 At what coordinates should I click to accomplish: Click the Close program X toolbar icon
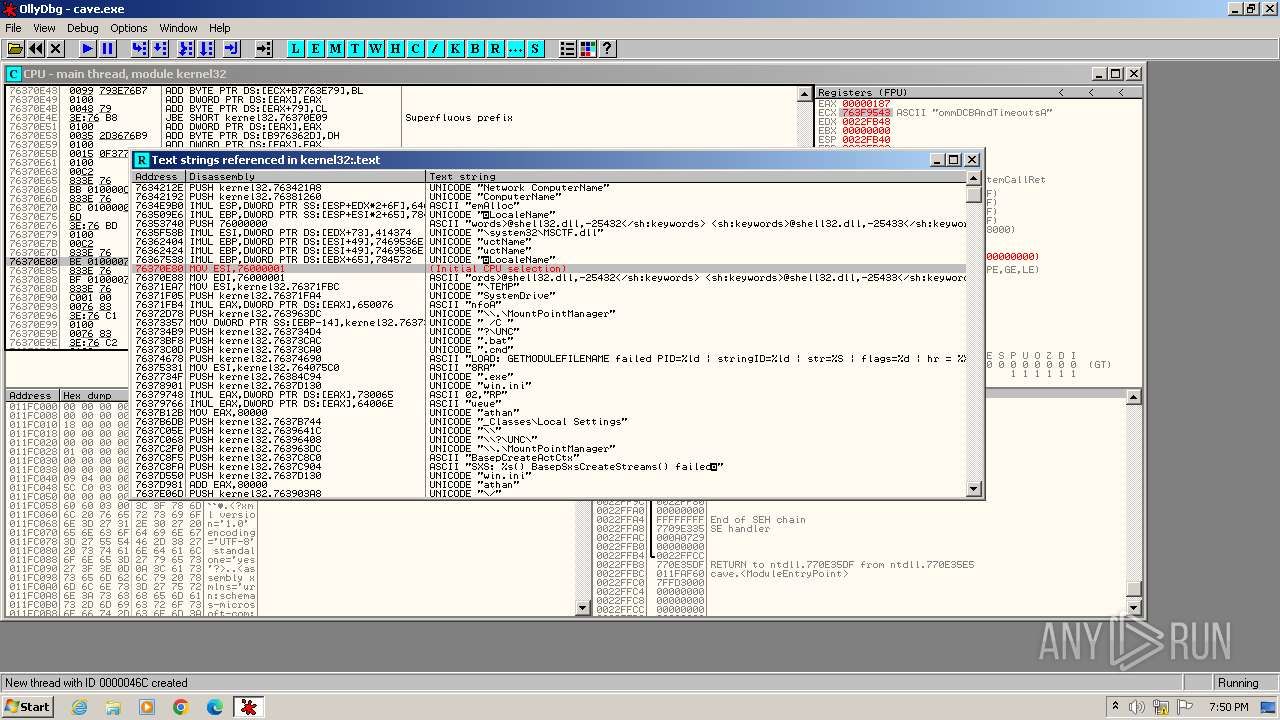(56, 48)
